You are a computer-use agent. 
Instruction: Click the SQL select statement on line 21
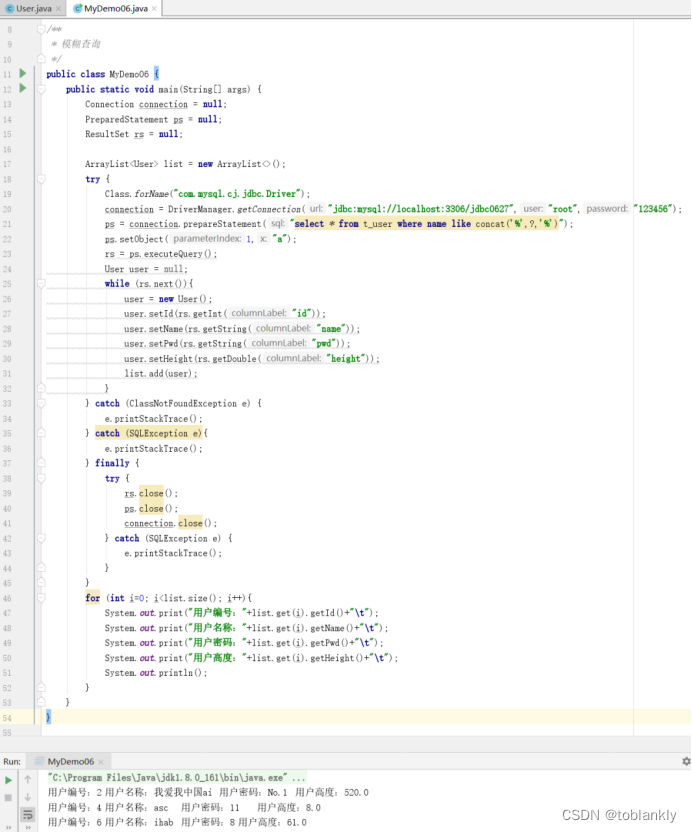coord(426,223)
